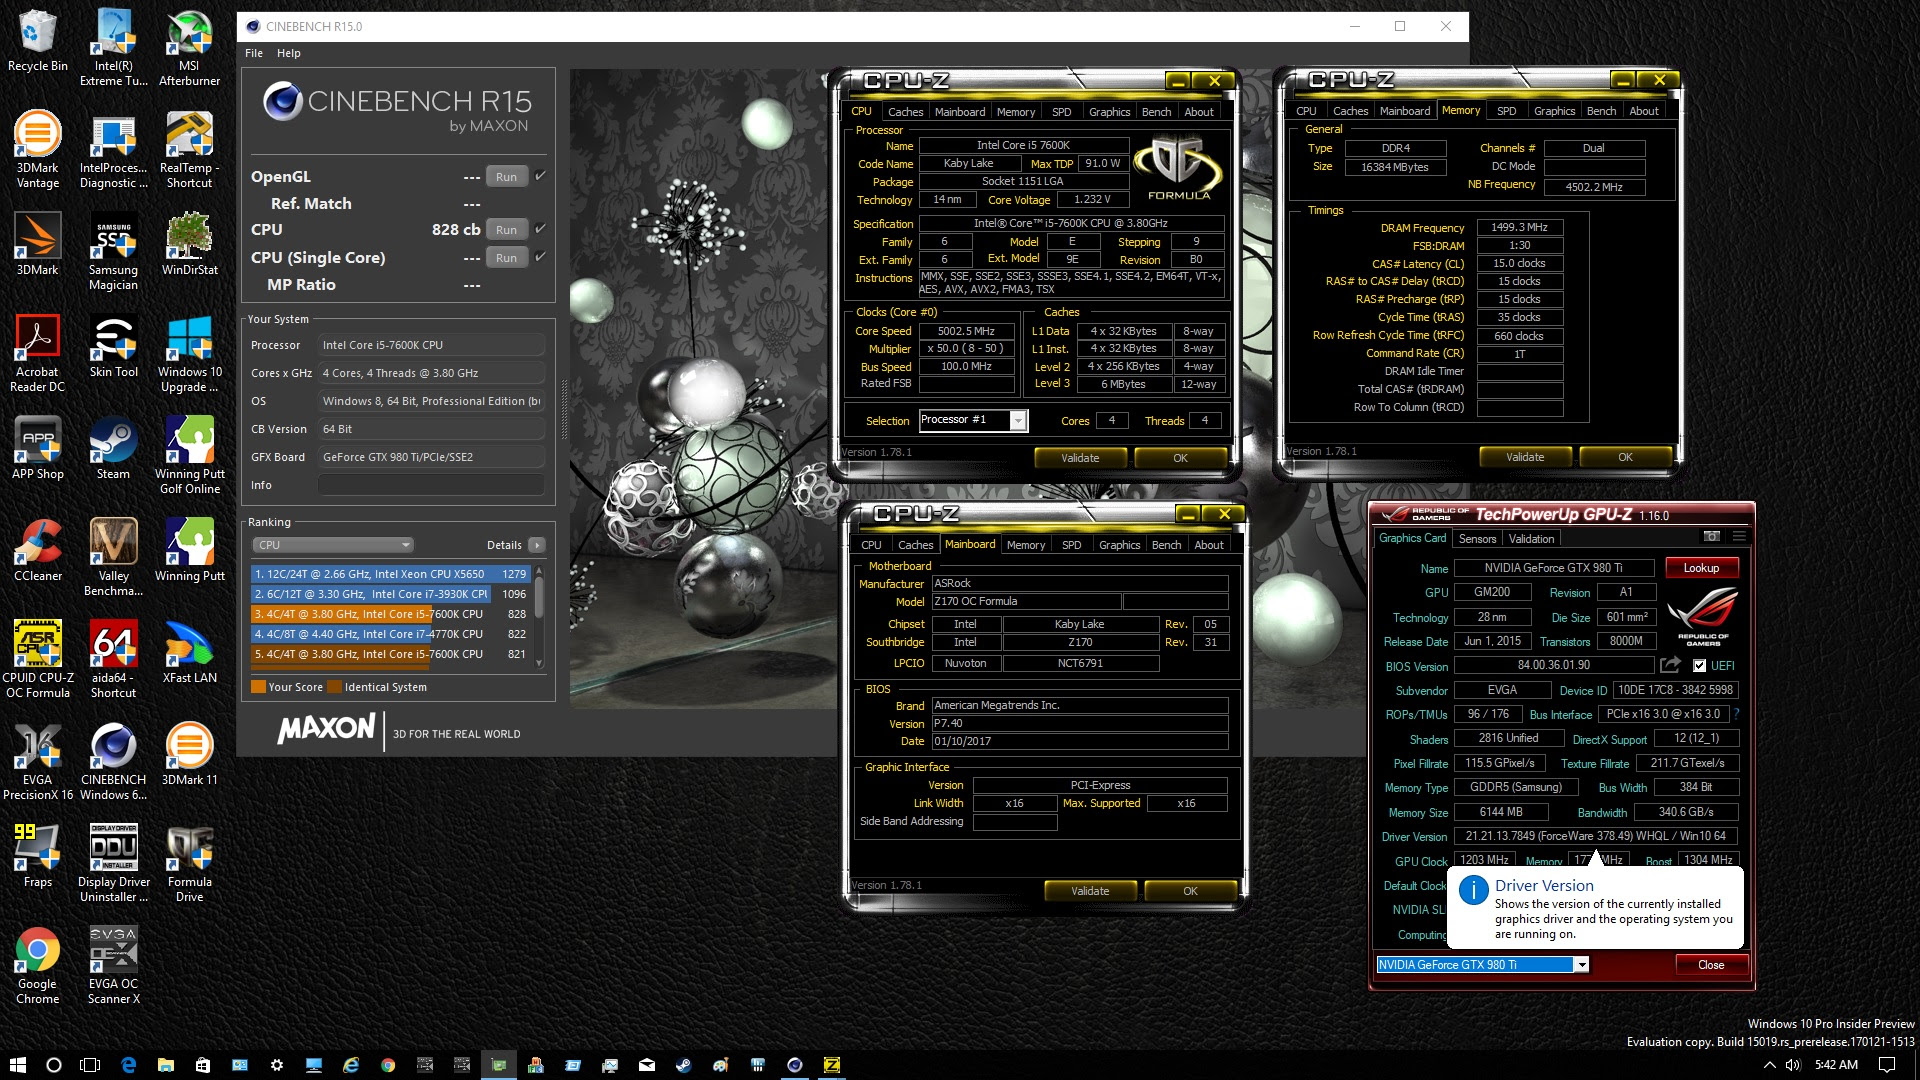Open the XFast LAN desktop icon
The image size is (1920, 1080).
click(189, 652)
